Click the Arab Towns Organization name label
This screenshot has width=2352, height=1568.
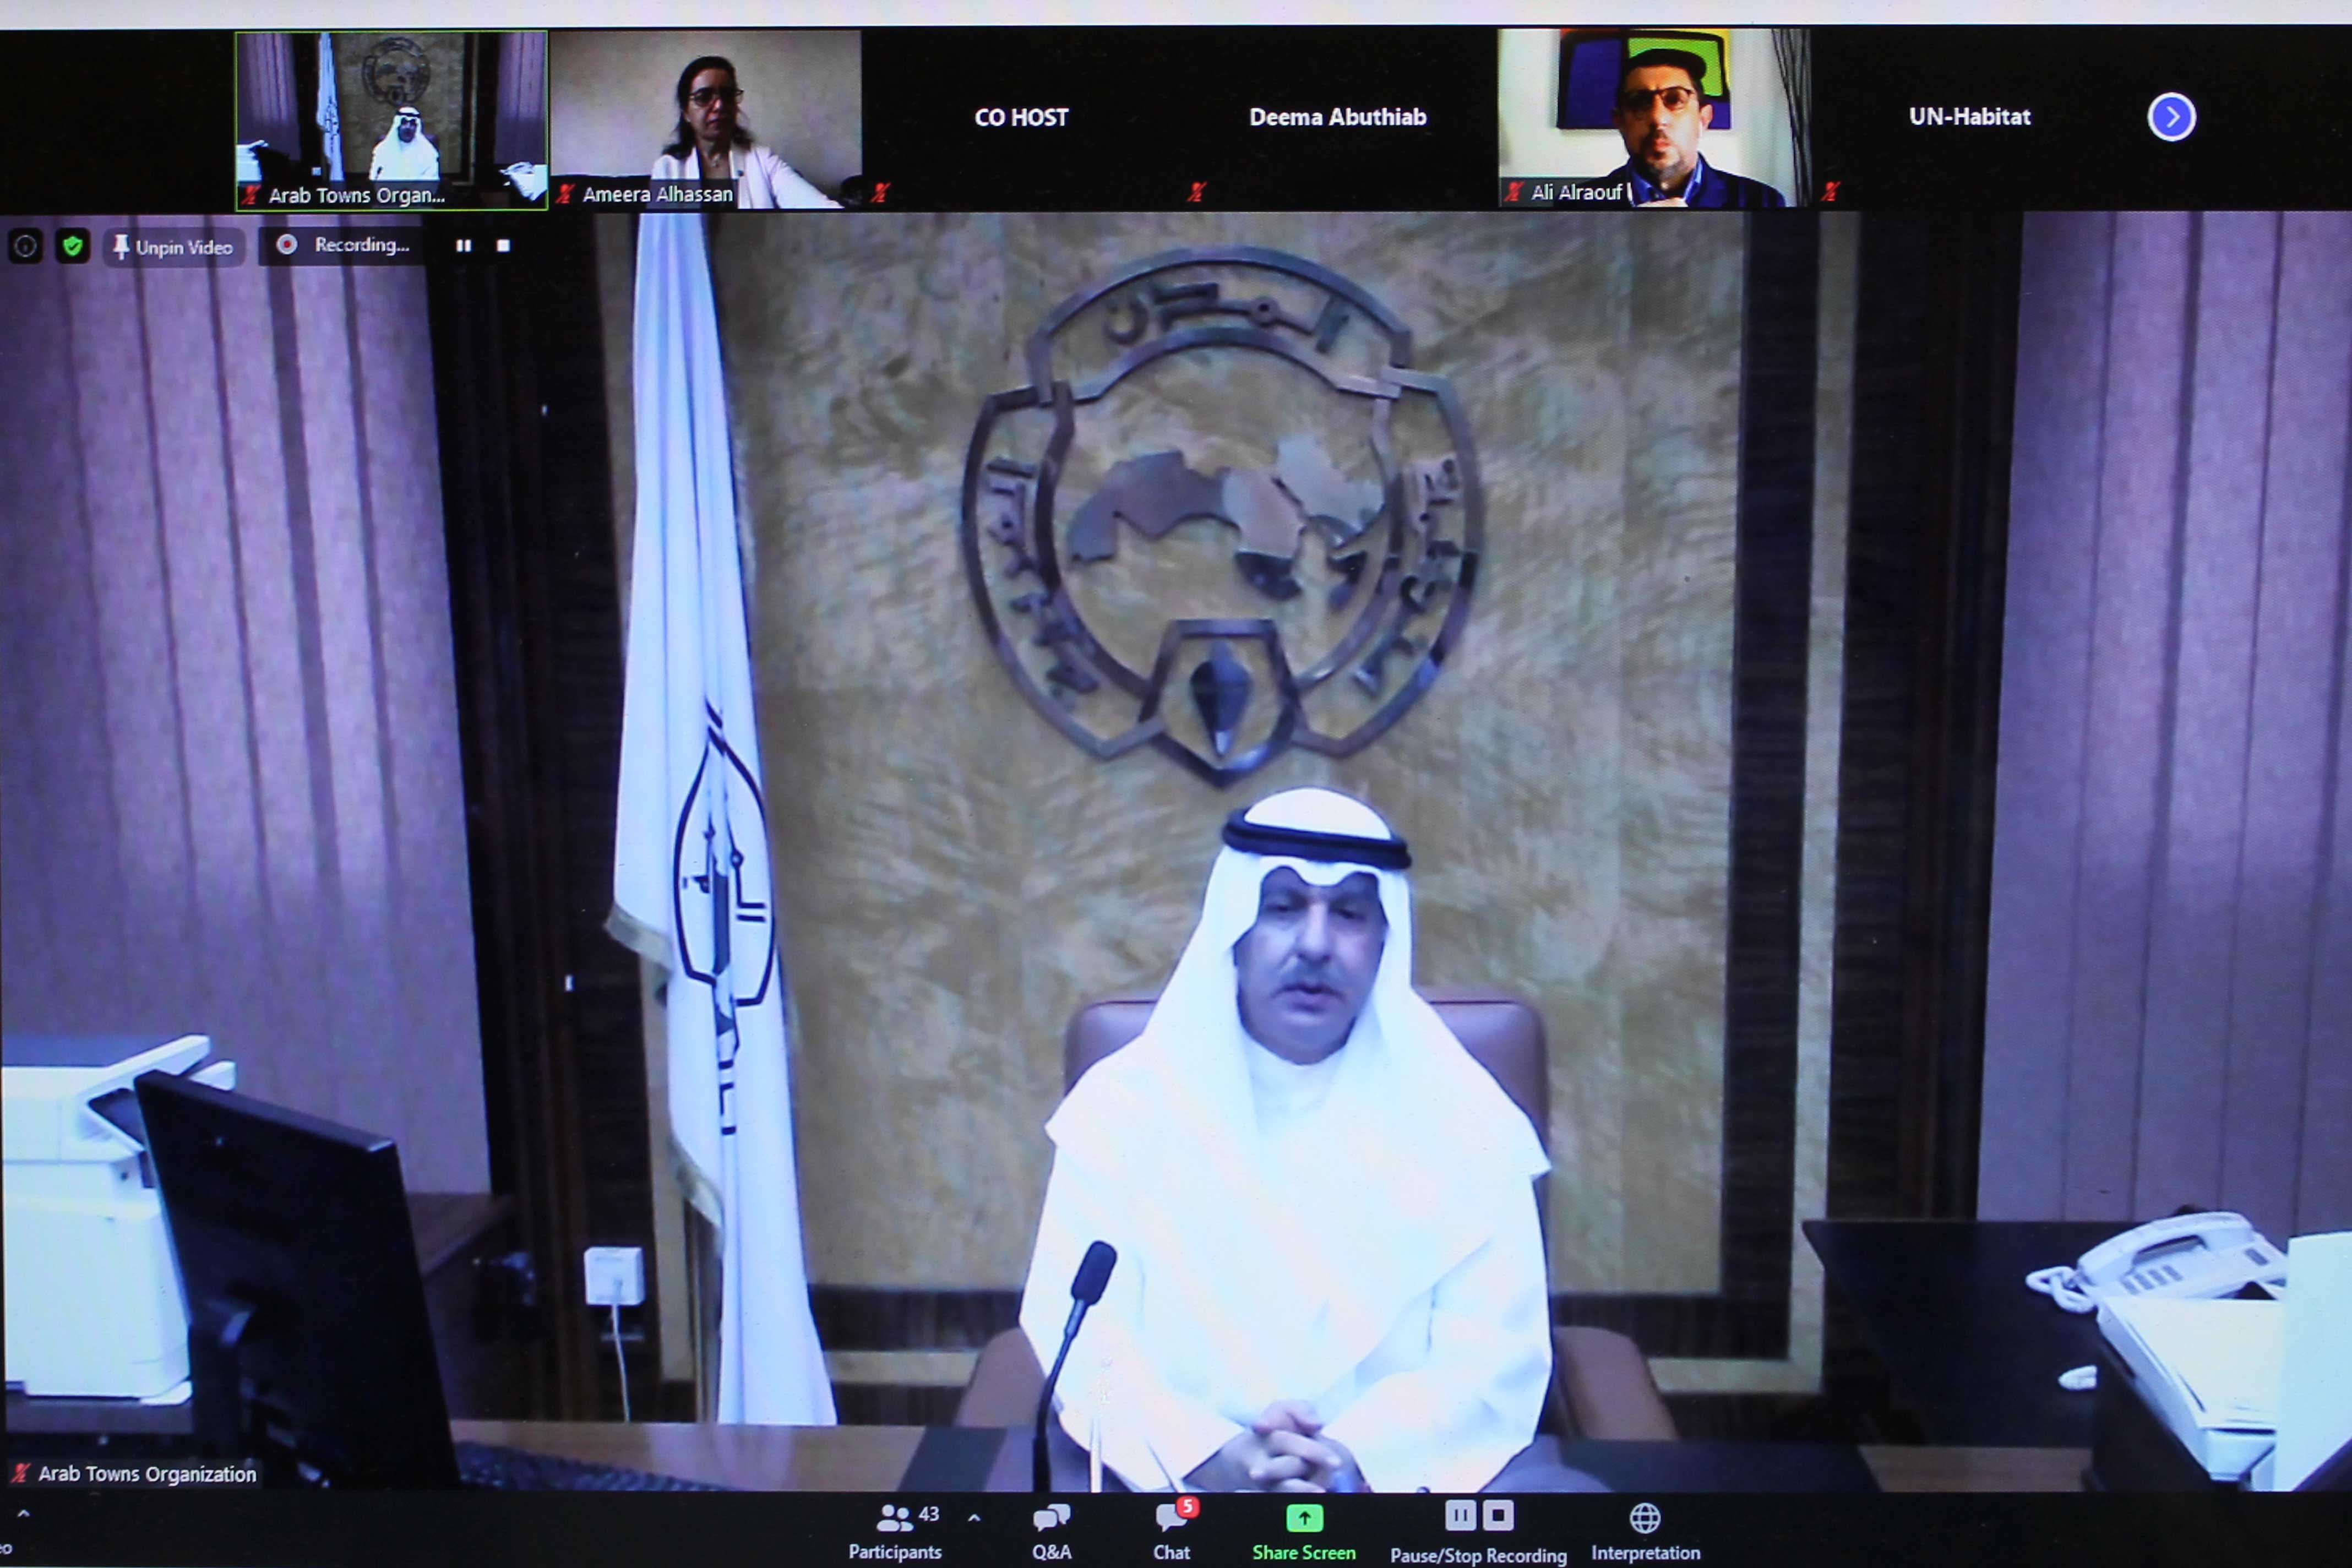[147, 1473]
